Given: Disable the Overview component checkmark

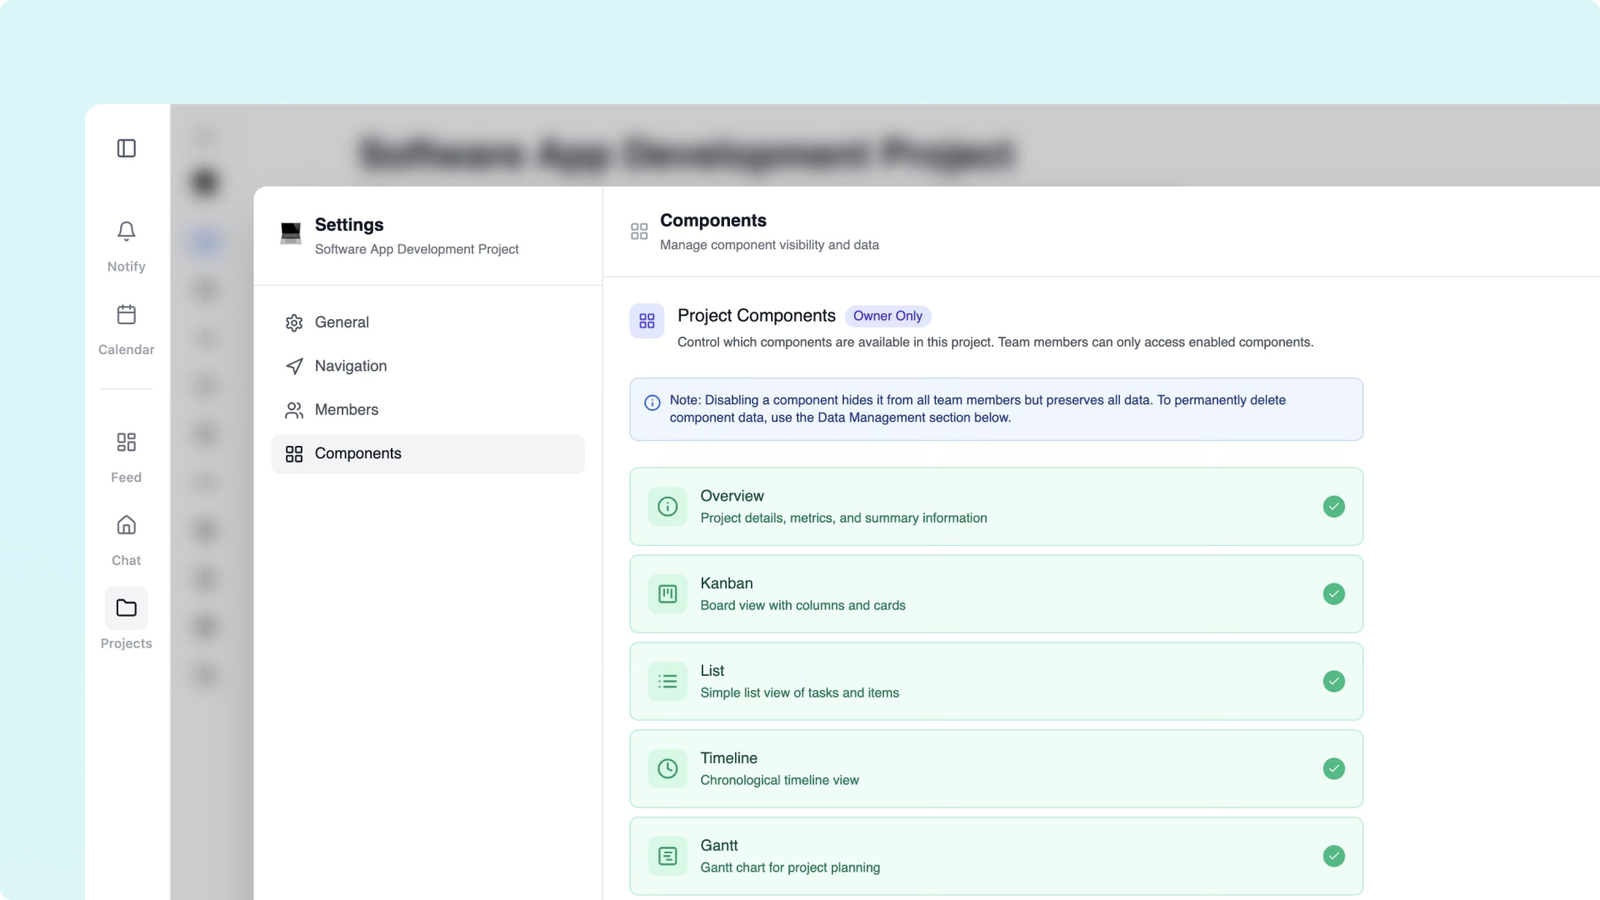Looking at the screenshot, I should [x=1334, y=507].
